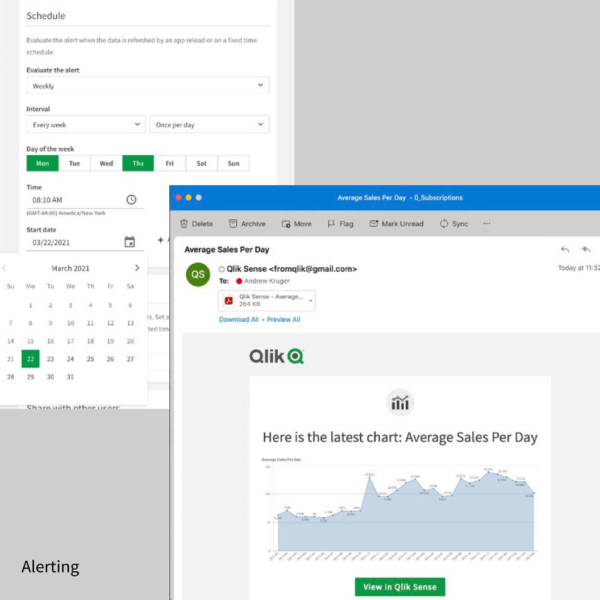Click the 03/22/2021 start date field

(x=85, y=242)
